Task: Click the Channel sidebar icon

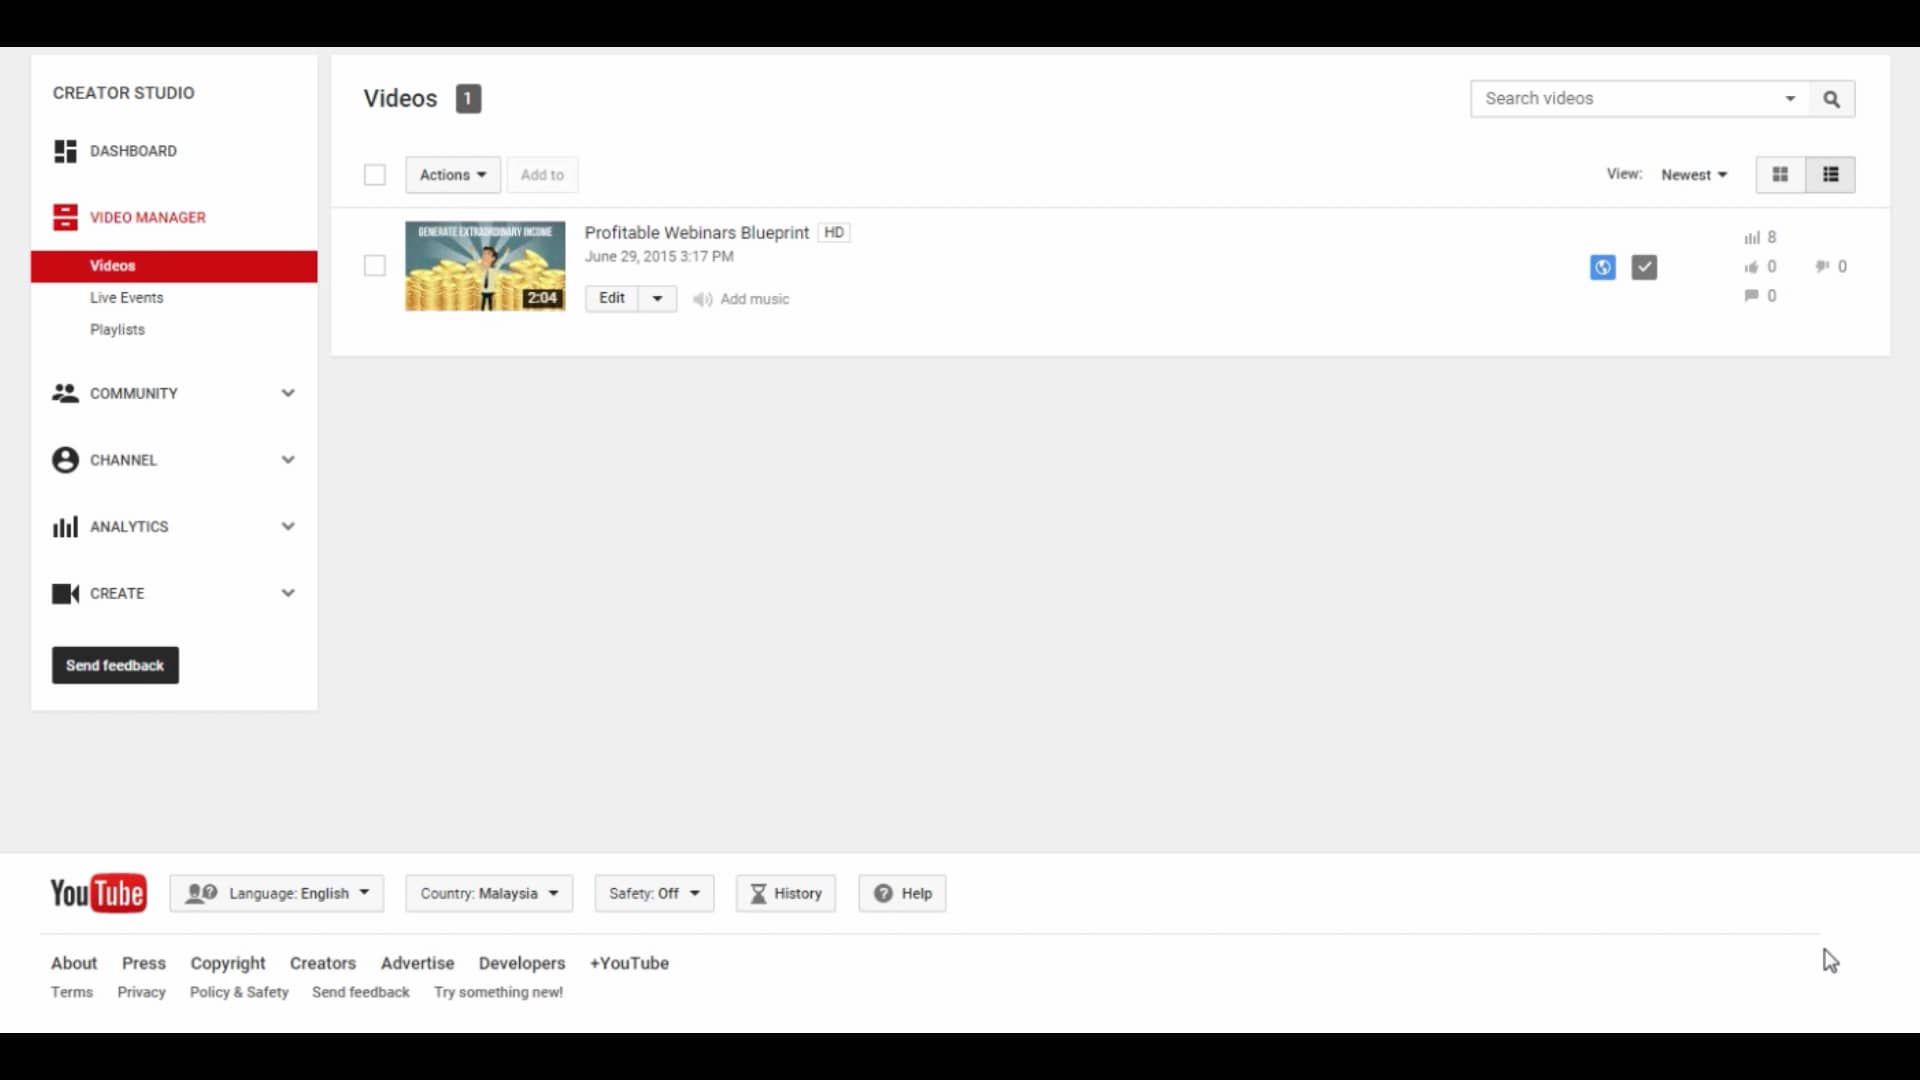Action: tap(65, 460)
